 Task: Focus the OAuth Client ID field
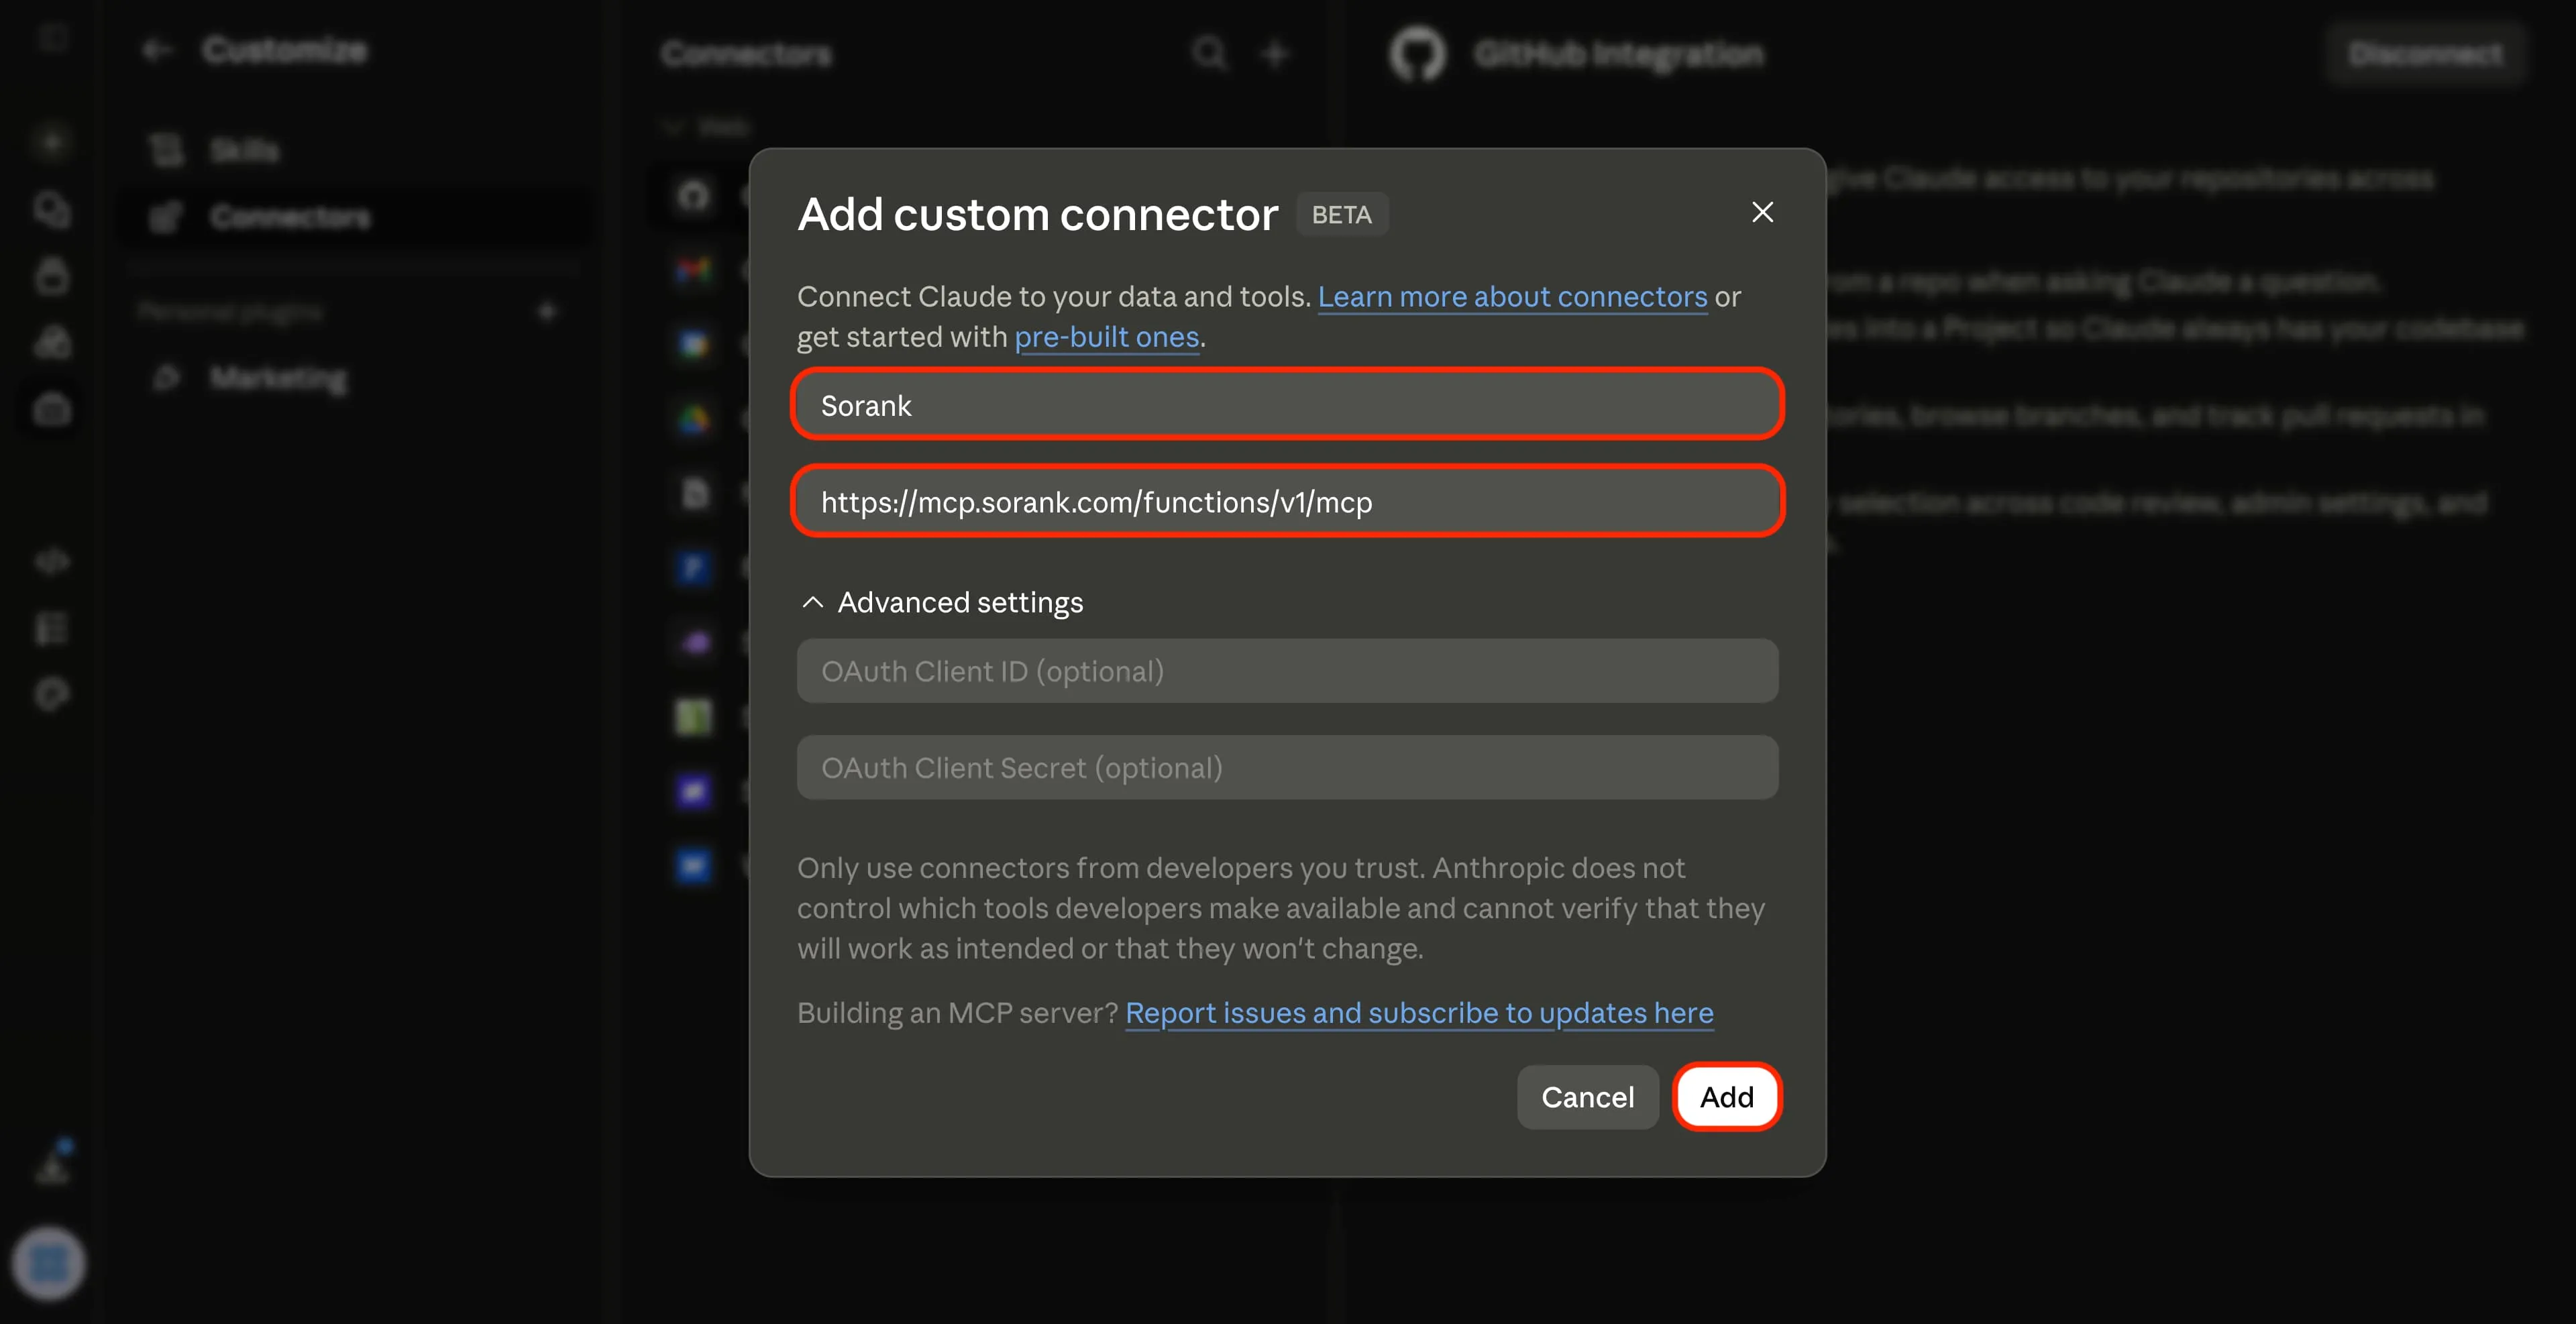pos(1287,671)
